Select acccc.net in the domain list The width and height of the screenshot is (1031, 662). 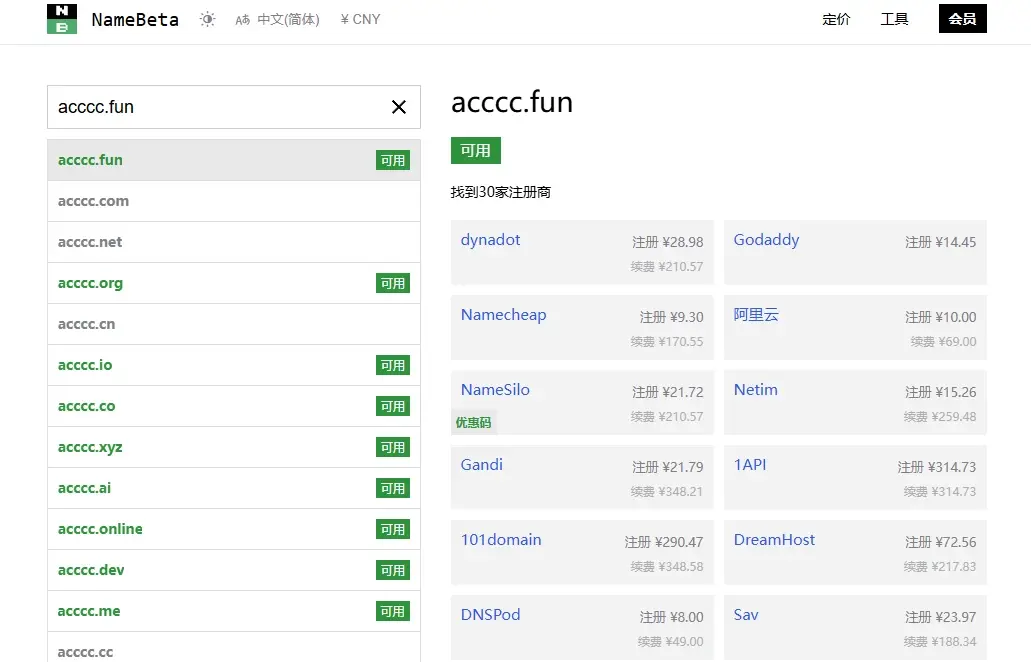(x=233, y=242)
